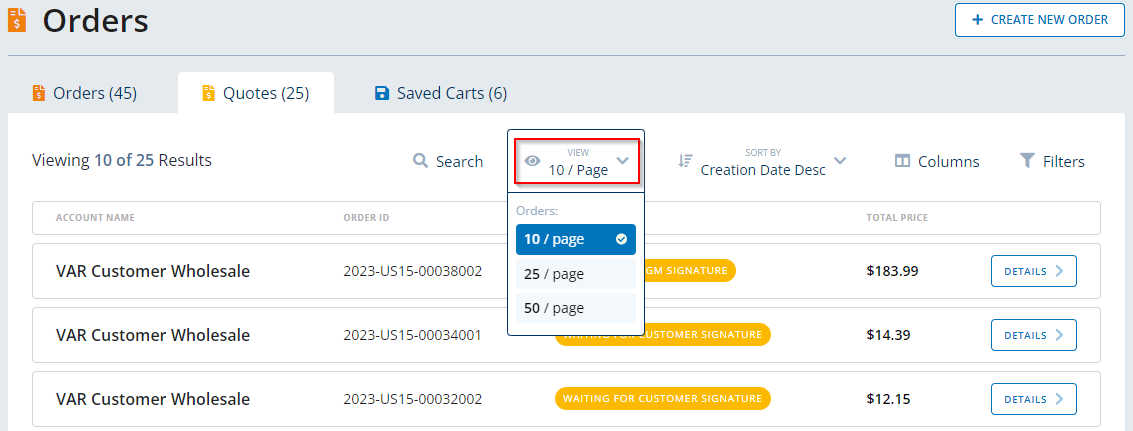
Task: Open Details for the $14.39 order
Action: coord(1033,335)
